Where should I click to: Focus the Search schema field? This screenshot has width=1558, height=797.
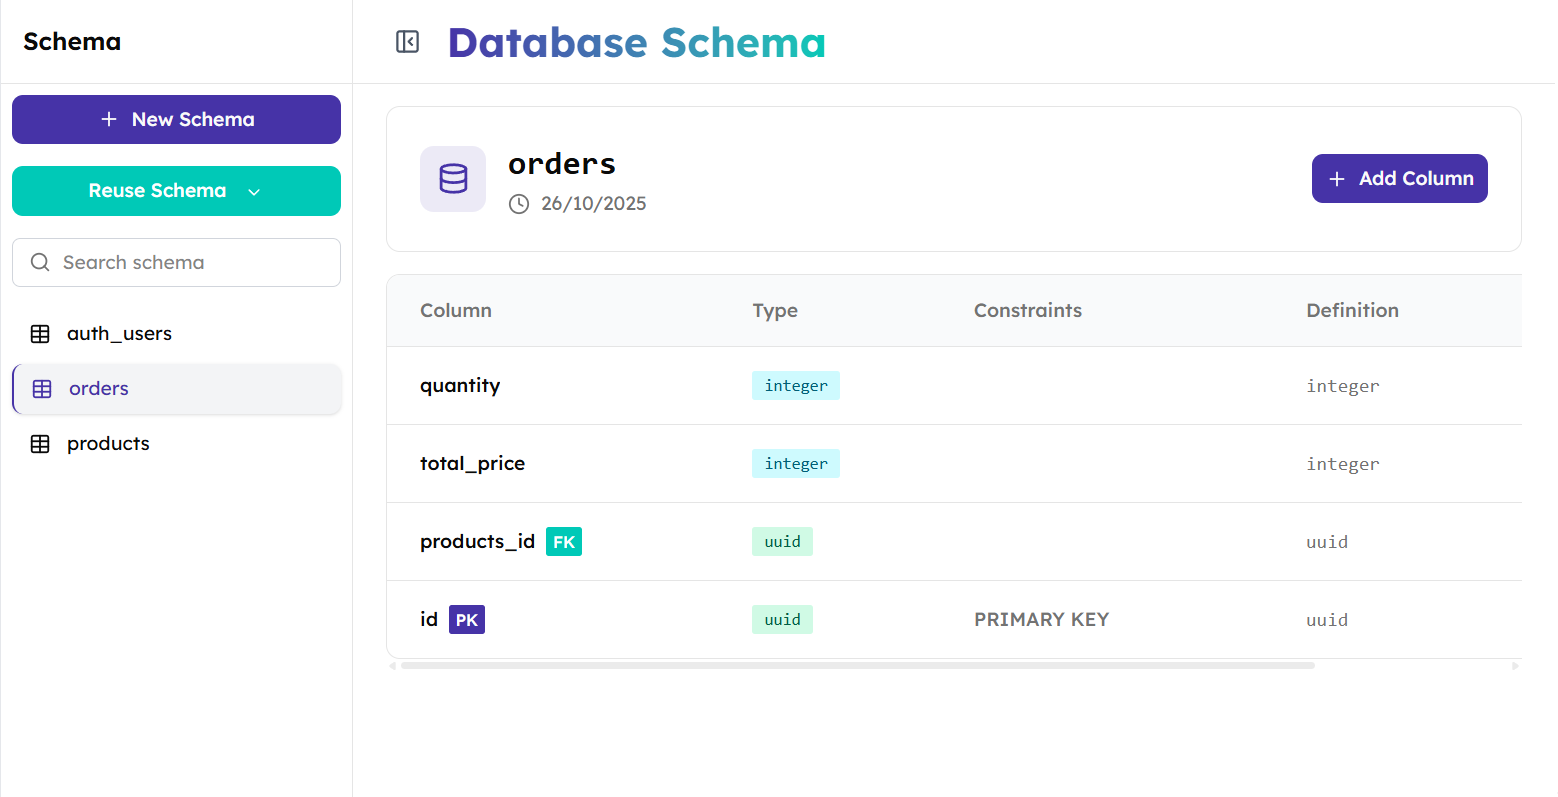(x=176, y=262)
